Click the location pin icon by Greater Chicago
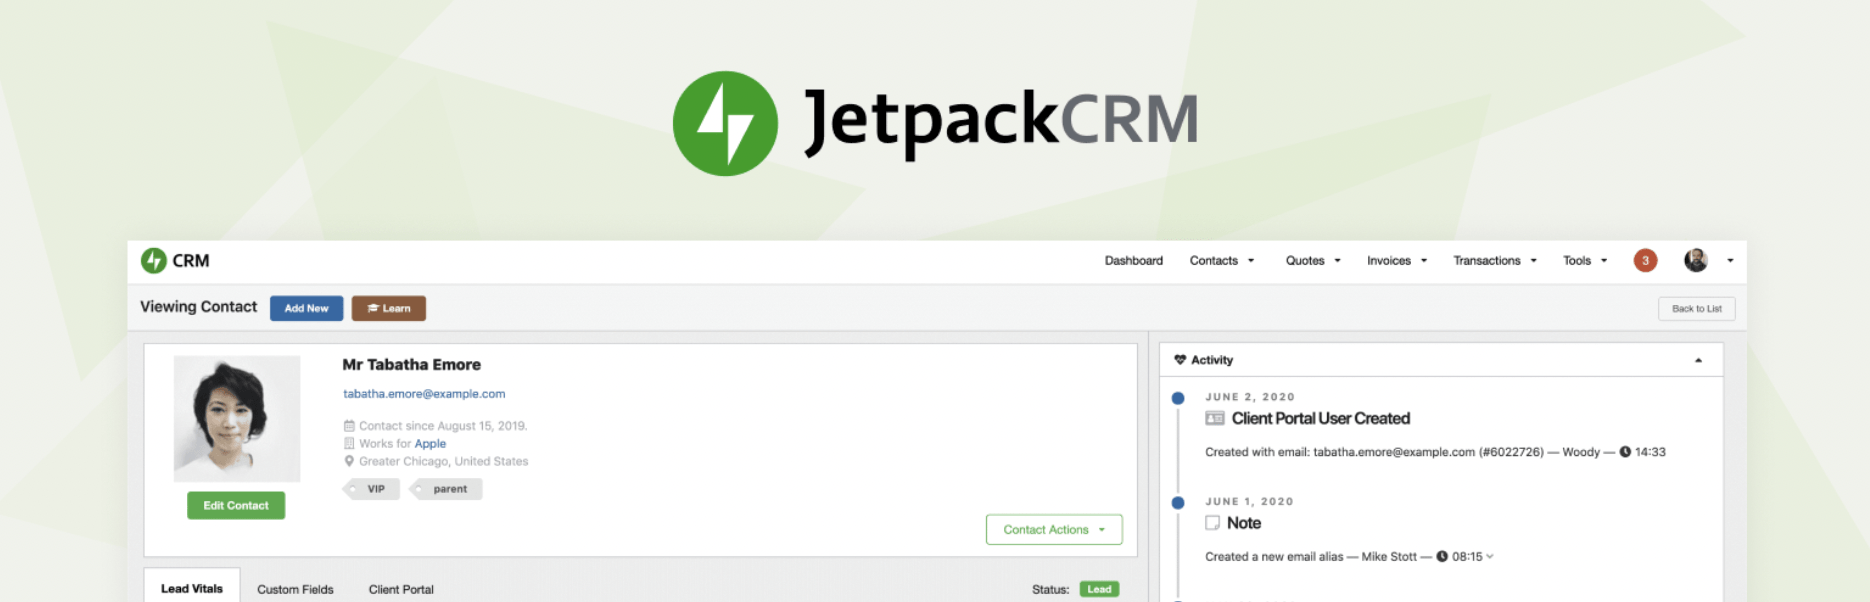Image resolution: width=1870 pixels, height=602 pixels. coord(349,461)
